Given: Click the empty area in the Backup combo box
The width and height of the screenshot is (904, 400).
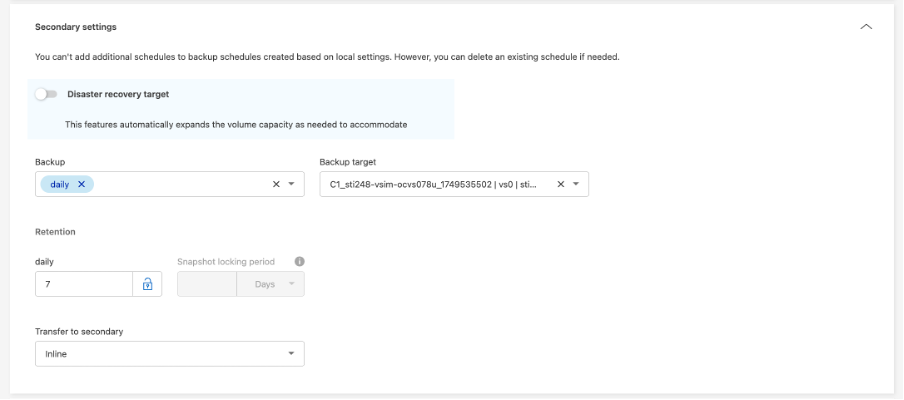Looking at the screenshot, I should tap(182, 184).
